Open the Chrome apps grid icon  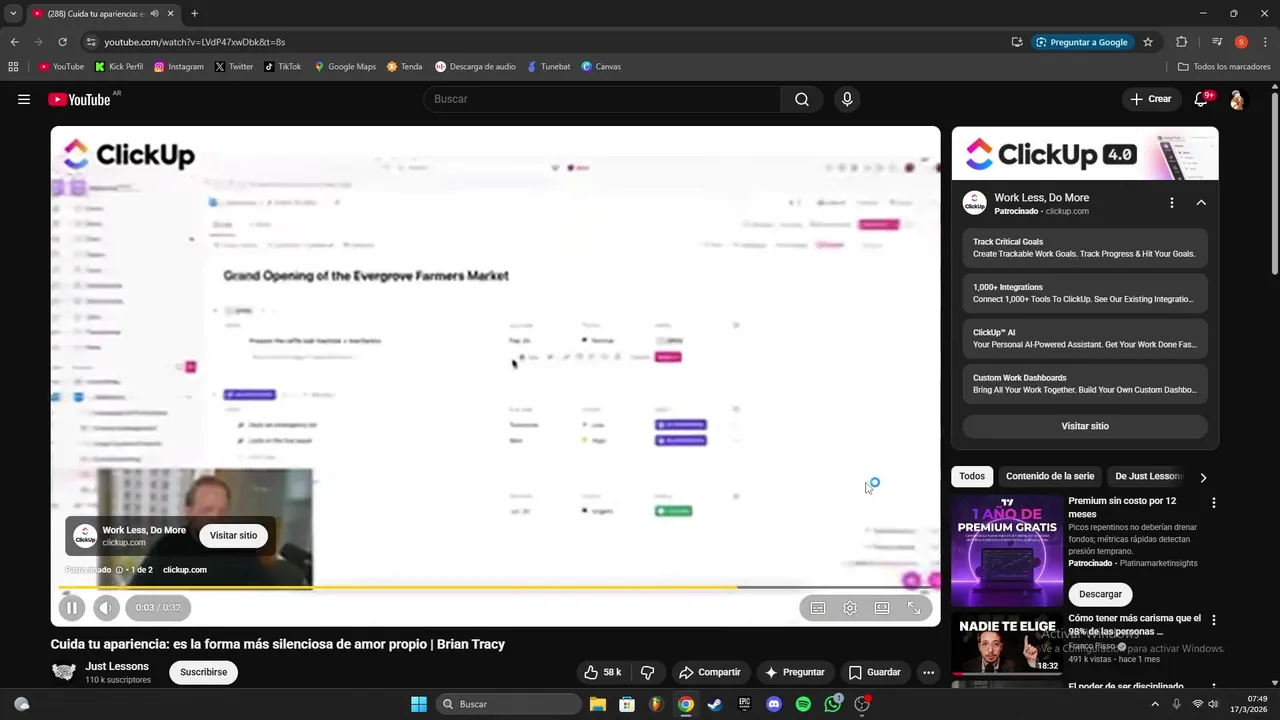point(13,67)
